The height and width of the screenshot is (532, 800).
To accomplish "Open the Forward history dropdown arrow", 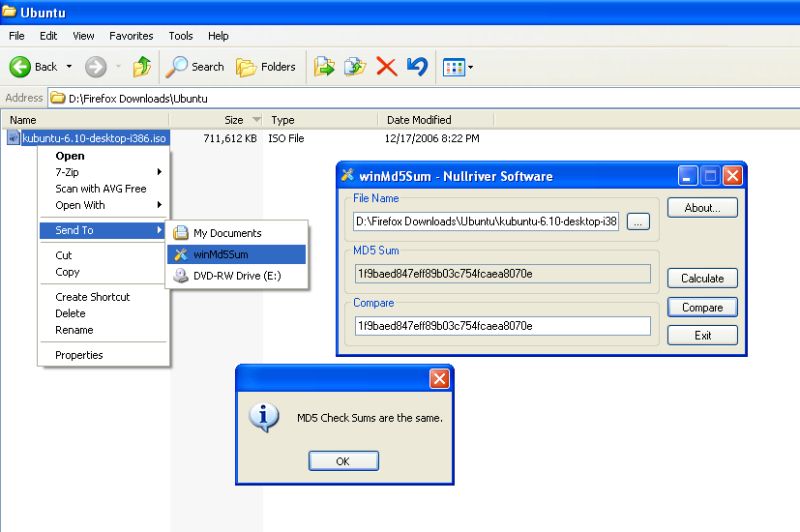I will coord(118,67).
